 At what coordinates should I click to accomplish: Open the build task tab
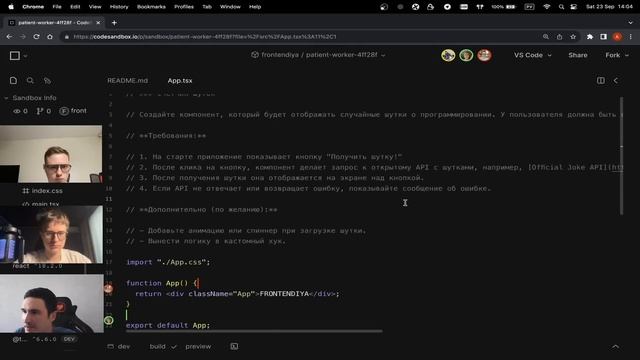[x=162, y=347]
